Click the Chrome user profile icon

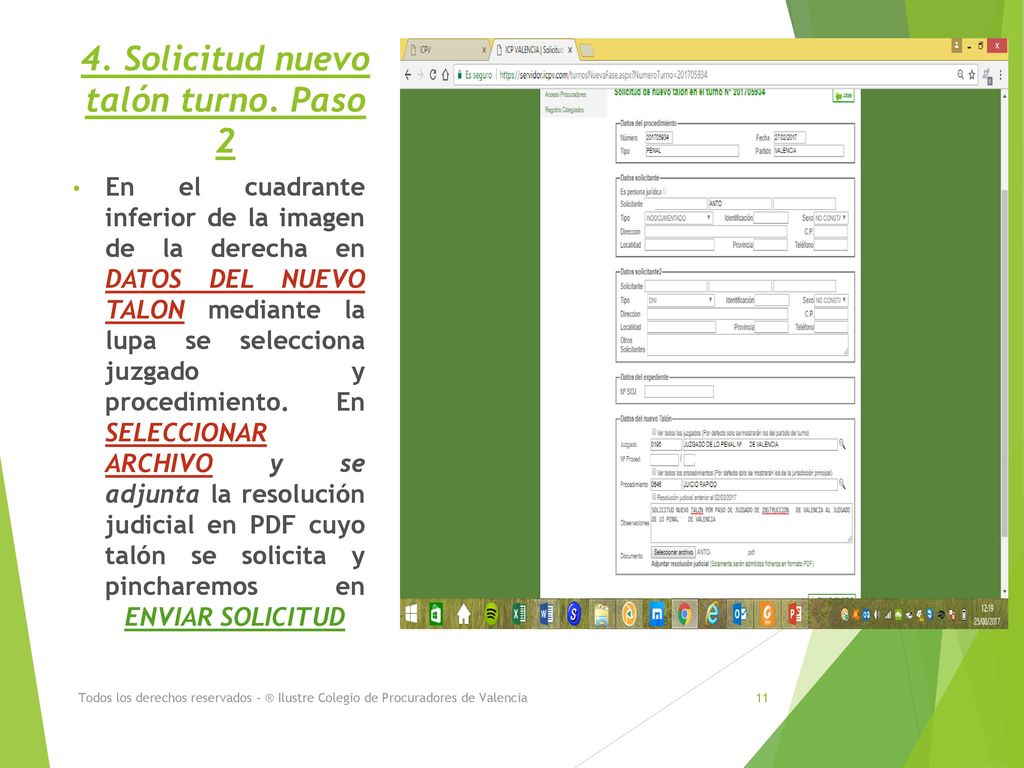[956, 46]
